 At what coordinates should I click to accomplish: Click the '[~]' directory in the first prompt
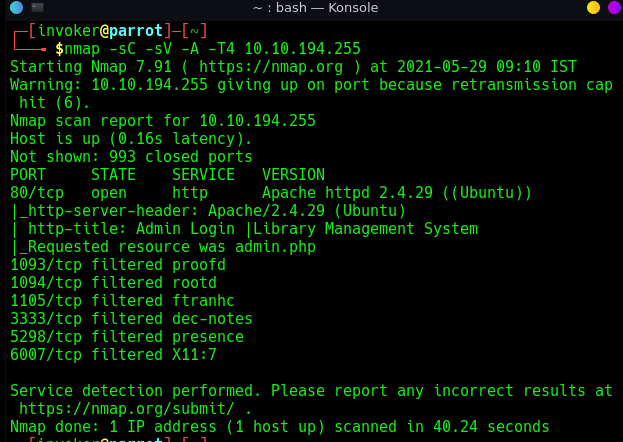coord(194,31)
